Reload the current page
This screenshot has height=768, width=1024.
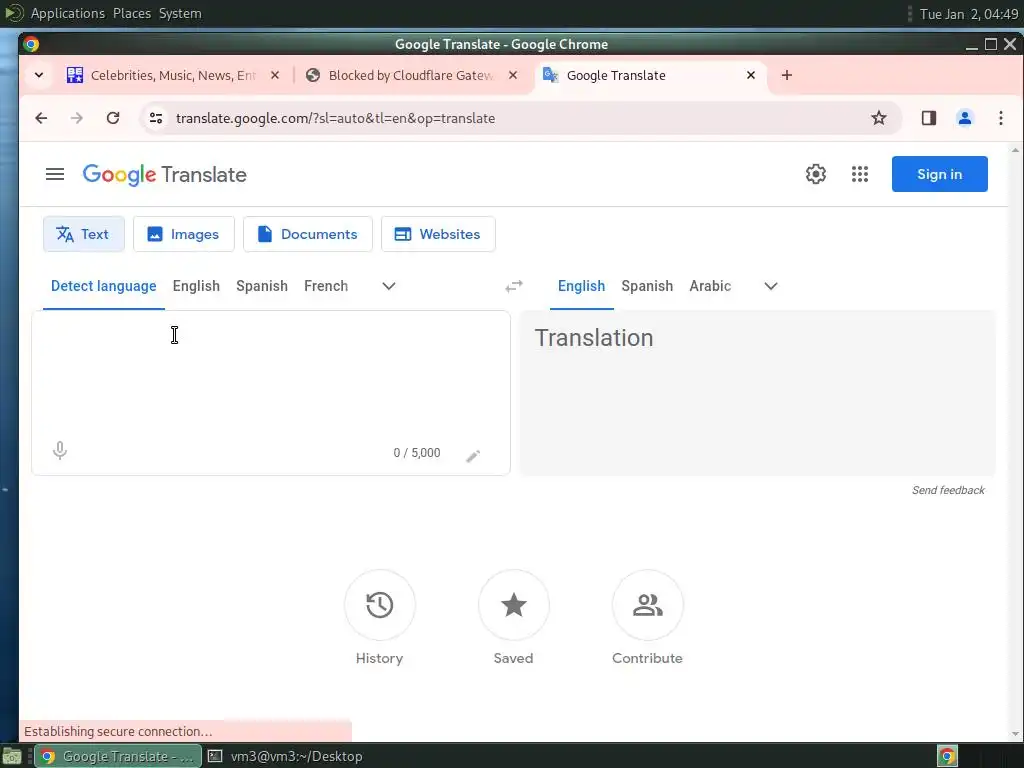click(113, 118)
